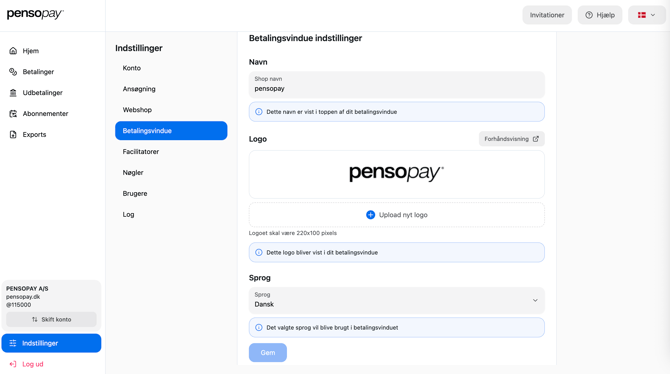
Task: Click the Udbetalinger bank icon
Action: coord(13,93)
